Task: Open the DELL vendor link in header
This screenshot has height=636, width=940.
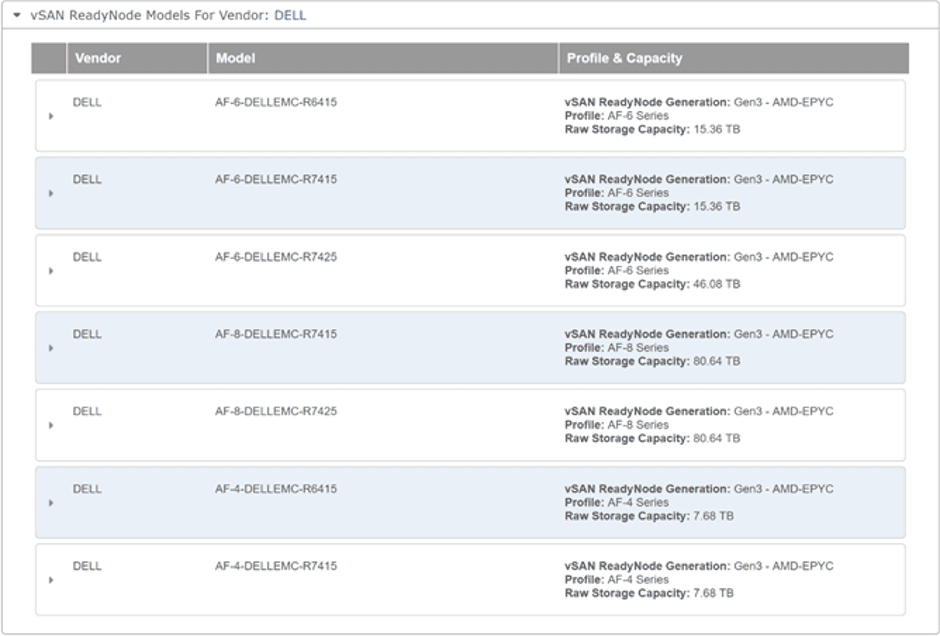Action: [290, 16]
